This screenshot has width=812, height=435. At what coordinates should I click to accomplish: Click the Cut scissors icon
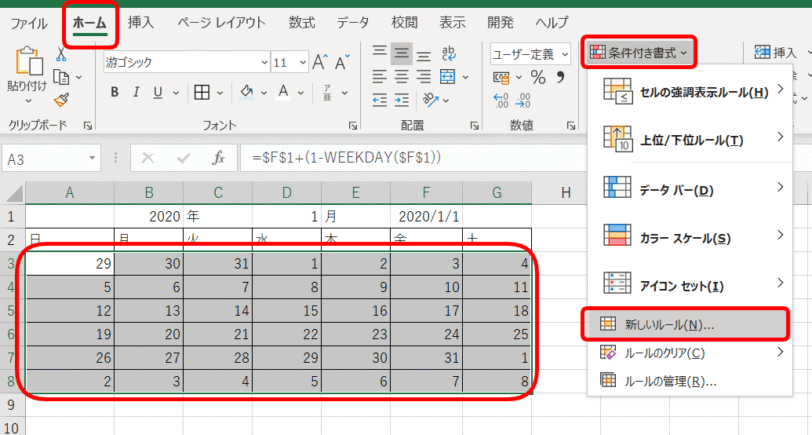(61, 53)
